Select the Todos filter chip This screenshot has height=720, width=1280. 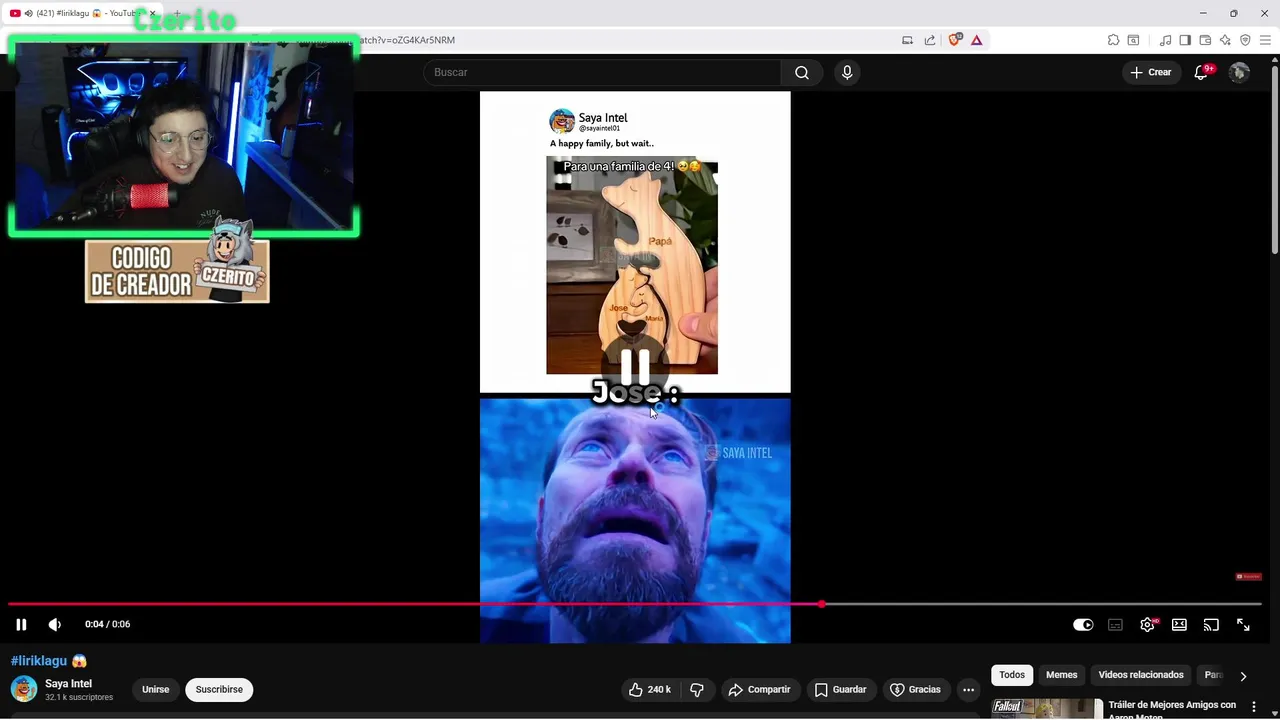pyautogui.click(x=1012, y=675)
